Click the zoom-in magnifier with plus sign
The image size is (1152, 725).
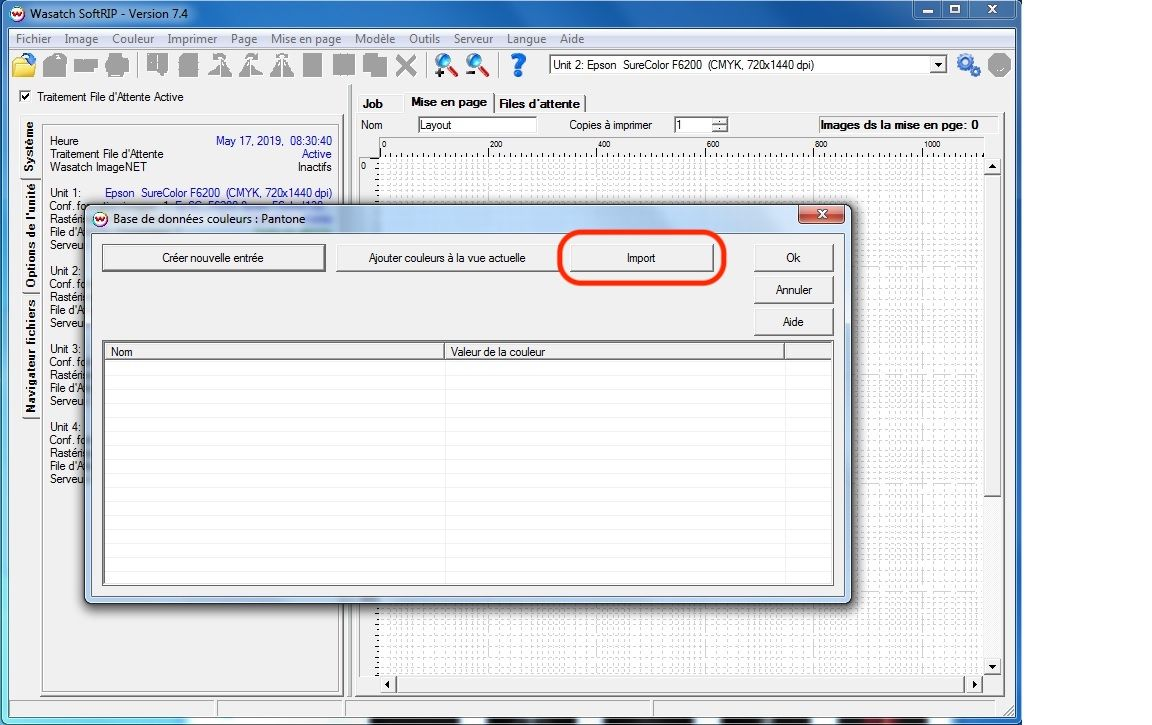(x=445, y=65)
